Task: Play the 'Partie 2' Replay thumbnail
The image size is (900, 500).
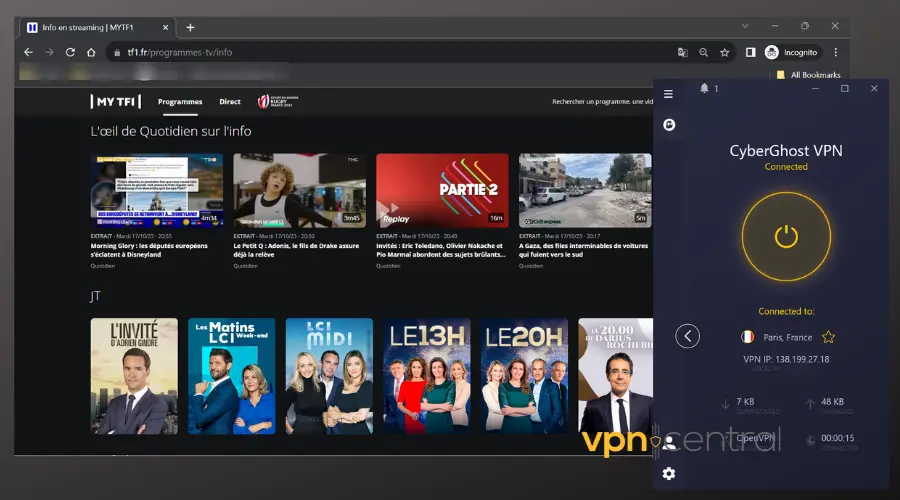Action: coord(442,191)
